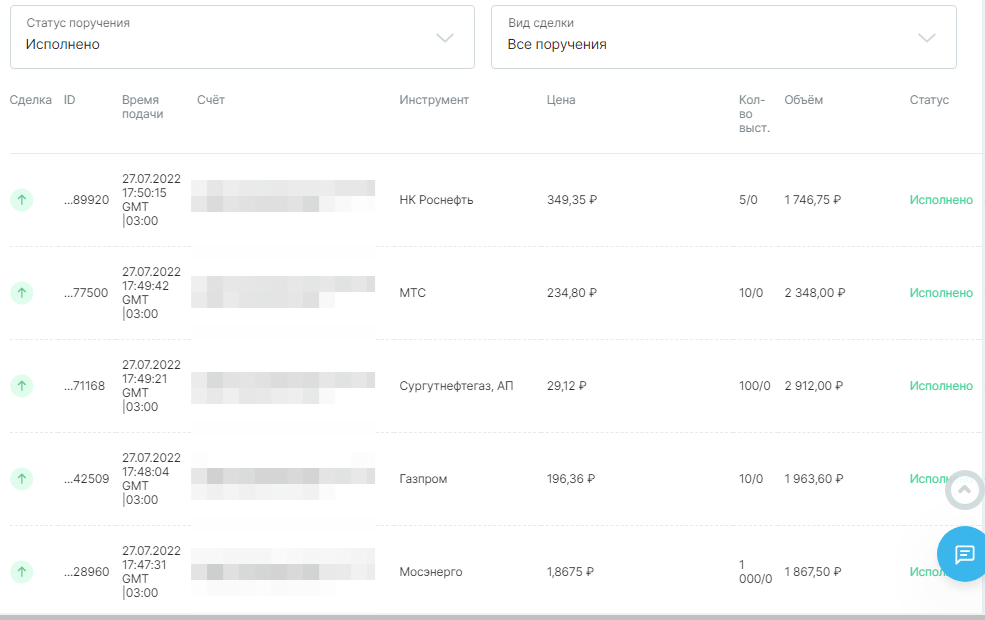The width and height of the screenshot is (985, 620).
Task: Click the scroll-to-top circle arrow icon
Action: [x=965, y=490]
